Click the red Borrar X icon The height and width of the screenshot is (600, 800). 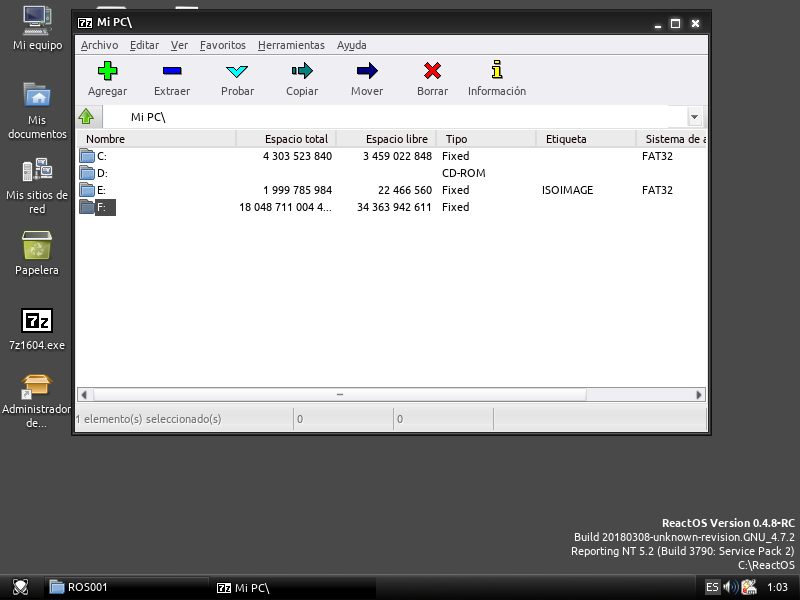(432, 71)
